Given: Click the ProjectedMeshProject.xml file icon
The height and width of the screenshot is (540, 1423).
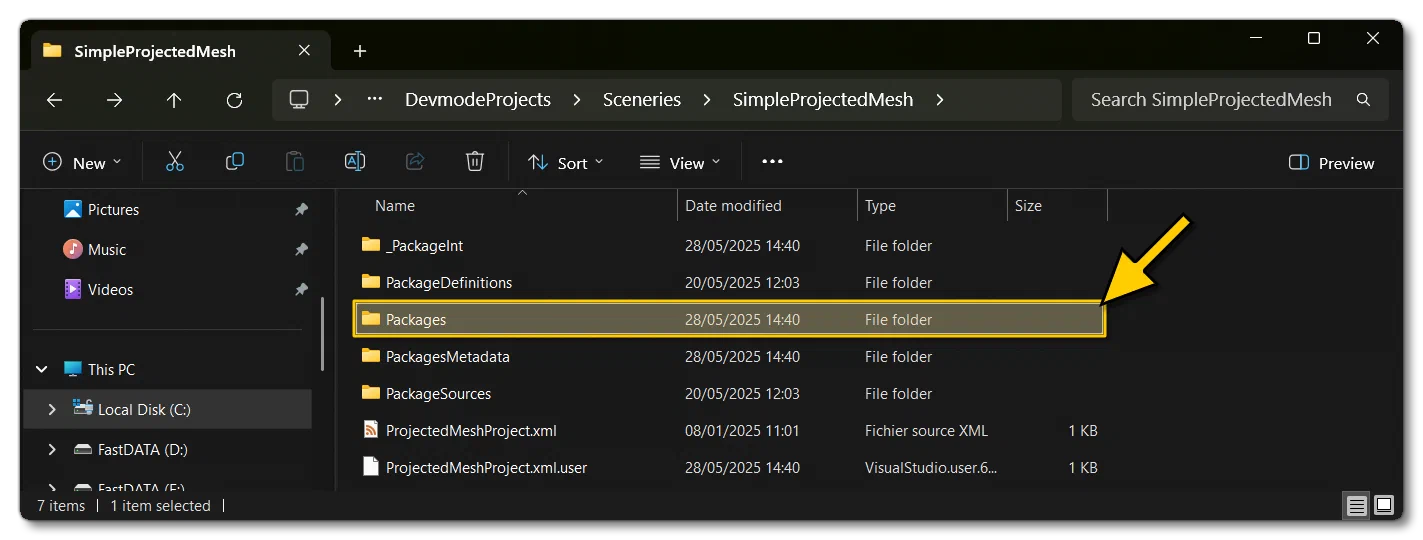Looking at the screenshot, I should coord(371,430).
